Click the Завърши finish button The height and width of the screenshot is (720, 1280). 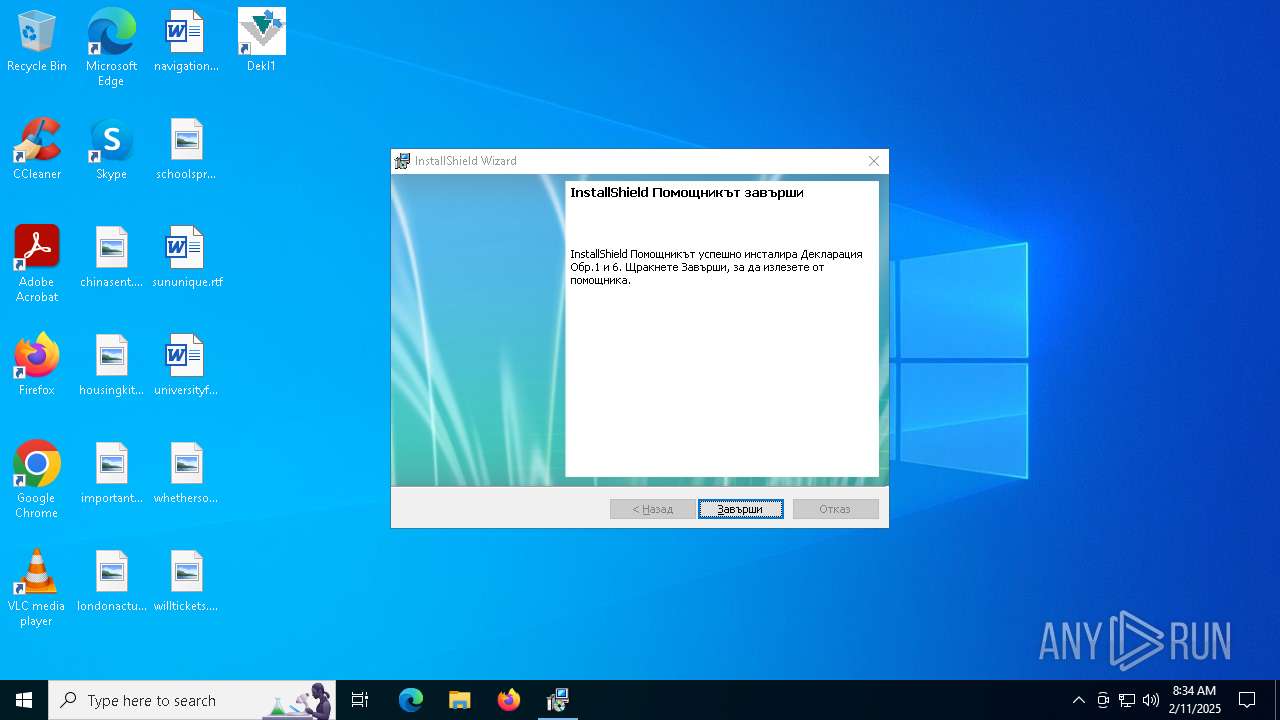[x=741, y=509]
